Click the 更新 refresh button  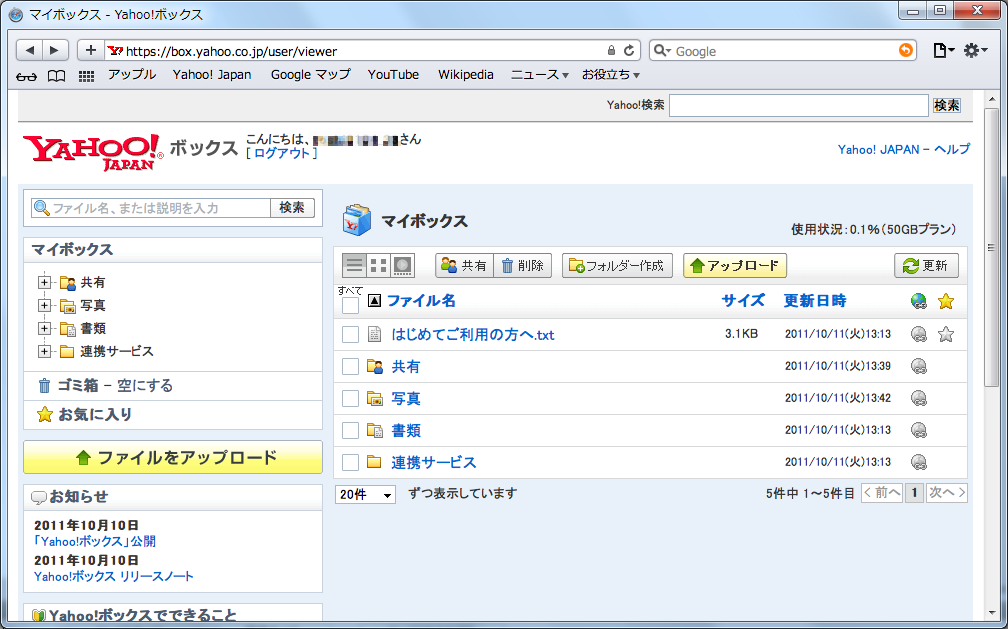926,266
